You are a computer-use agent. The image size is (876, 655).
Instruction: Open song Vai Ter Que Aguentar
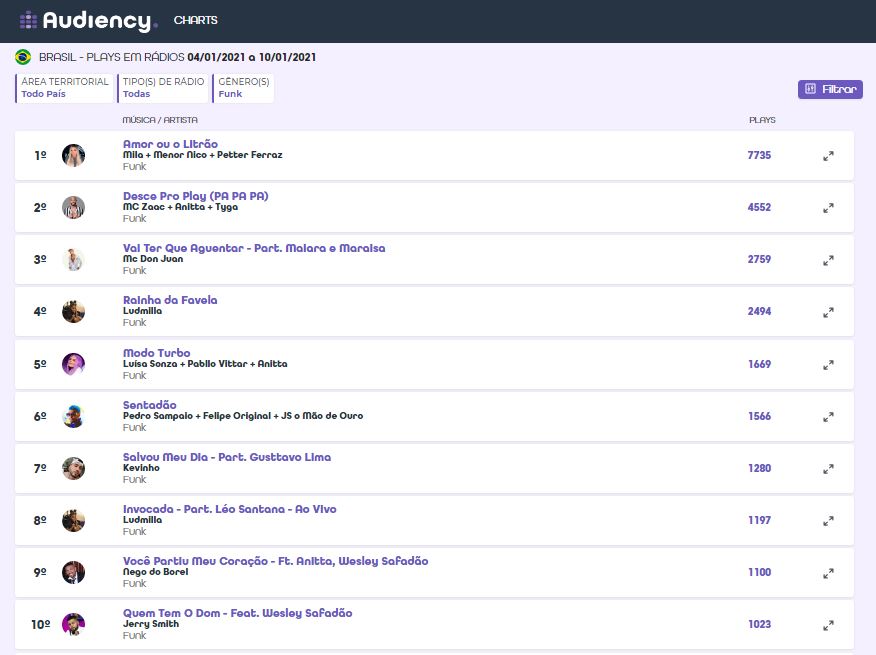point(254,248)
